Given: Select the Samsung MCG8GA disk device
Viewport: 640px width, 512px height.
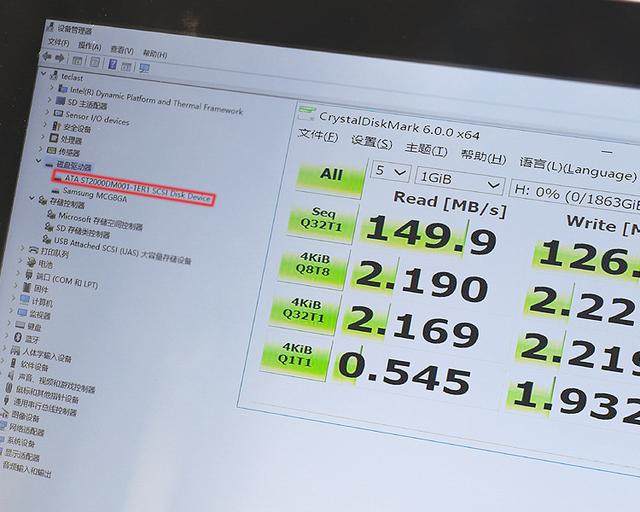Looking at the screenshot, I should [92, 191].
